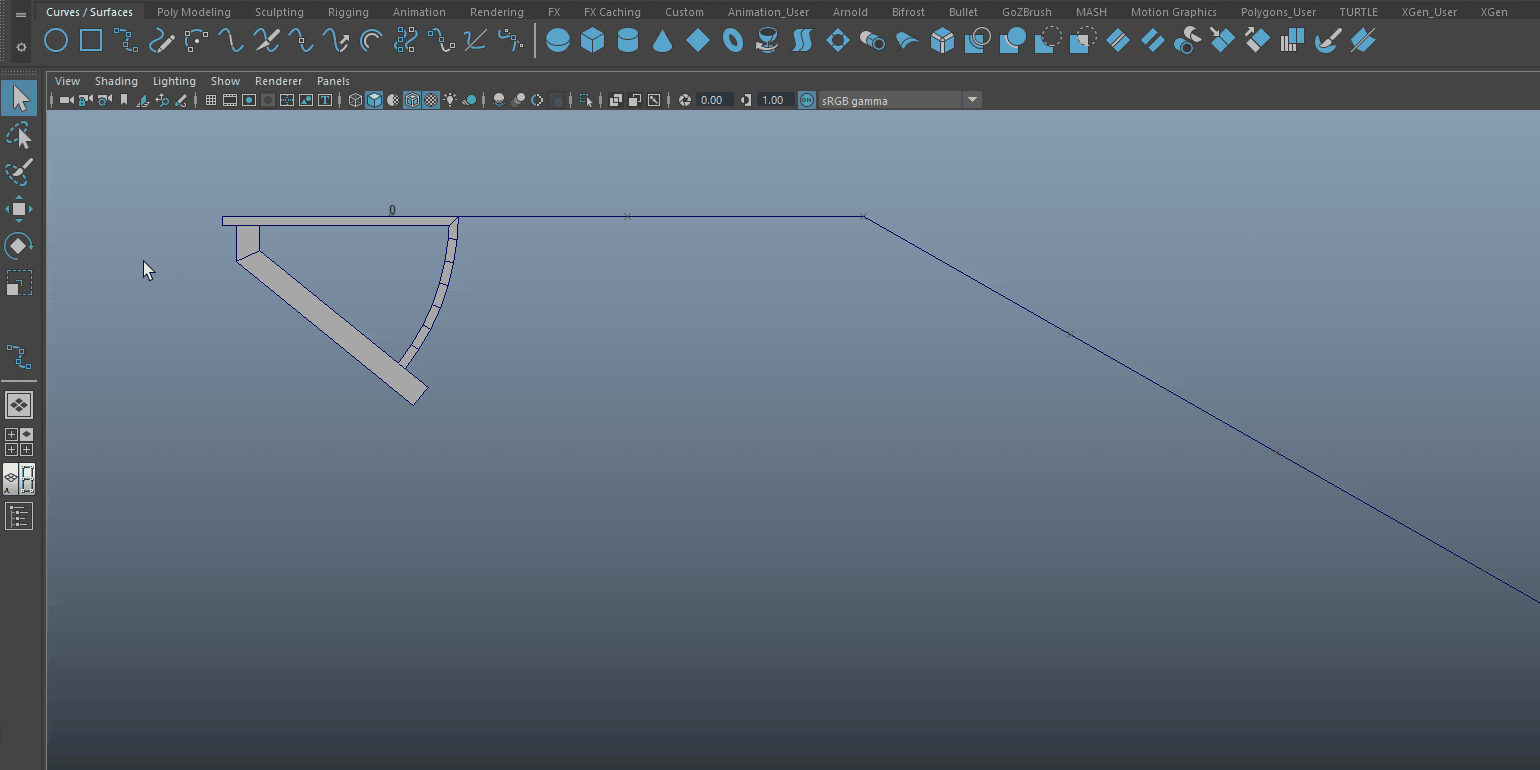Screen dimensions: 1540x770
Task: Open the View panel menu
Action: point(67,81)
